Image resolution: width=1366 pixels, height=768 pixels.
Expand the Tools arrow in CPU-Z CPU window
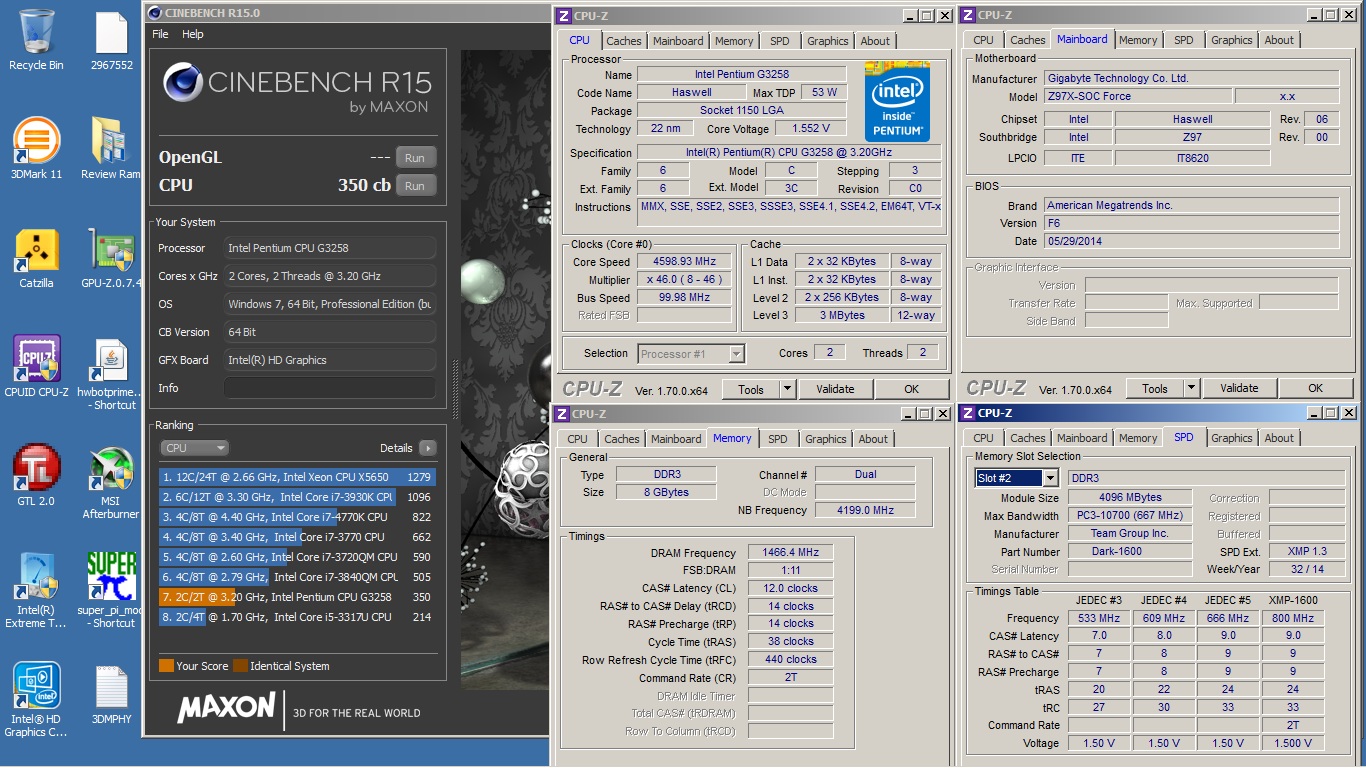(787, 389)
